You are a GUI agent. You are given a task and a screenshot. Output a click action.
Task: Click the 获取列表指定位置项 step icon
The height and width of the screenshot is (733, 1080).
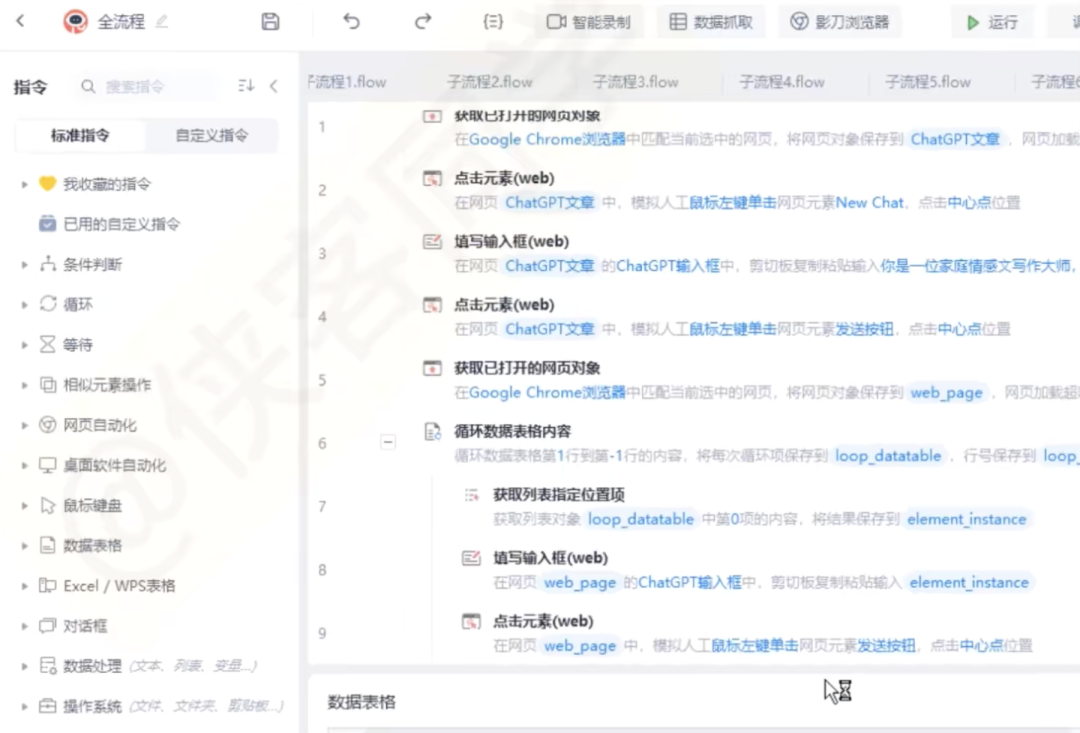click(472, 495)
